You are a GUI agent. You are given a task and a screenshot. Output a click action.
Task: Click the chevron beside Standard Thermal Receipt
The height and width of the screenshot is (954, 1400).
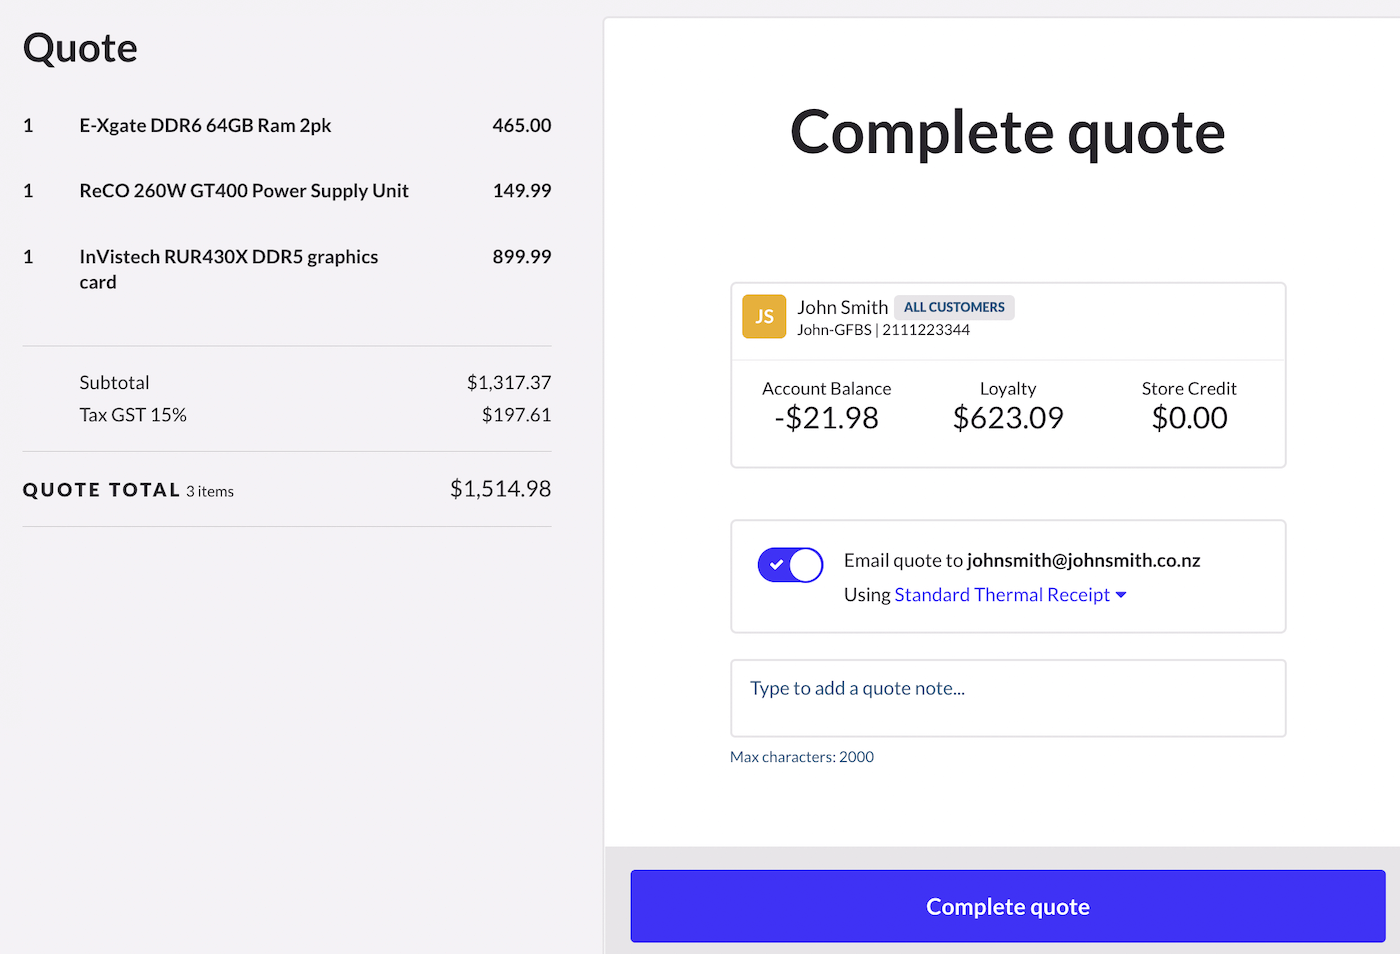[1121, 595]
